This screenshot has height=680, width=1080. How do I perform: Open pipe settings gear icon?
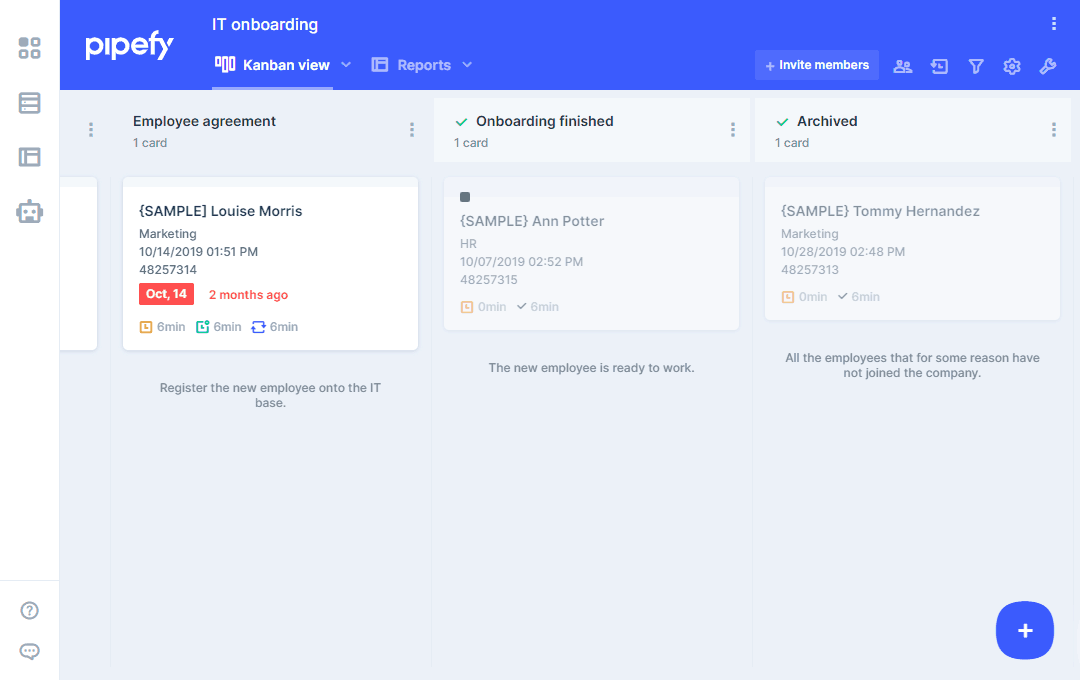[1012, 66]
